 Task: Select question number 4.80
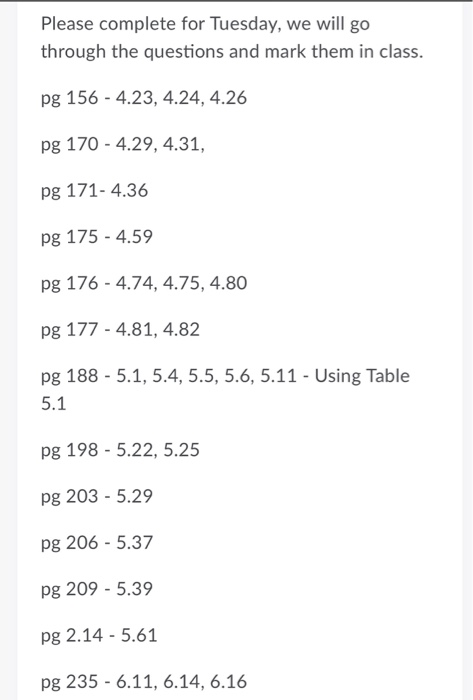click(228, 283)
